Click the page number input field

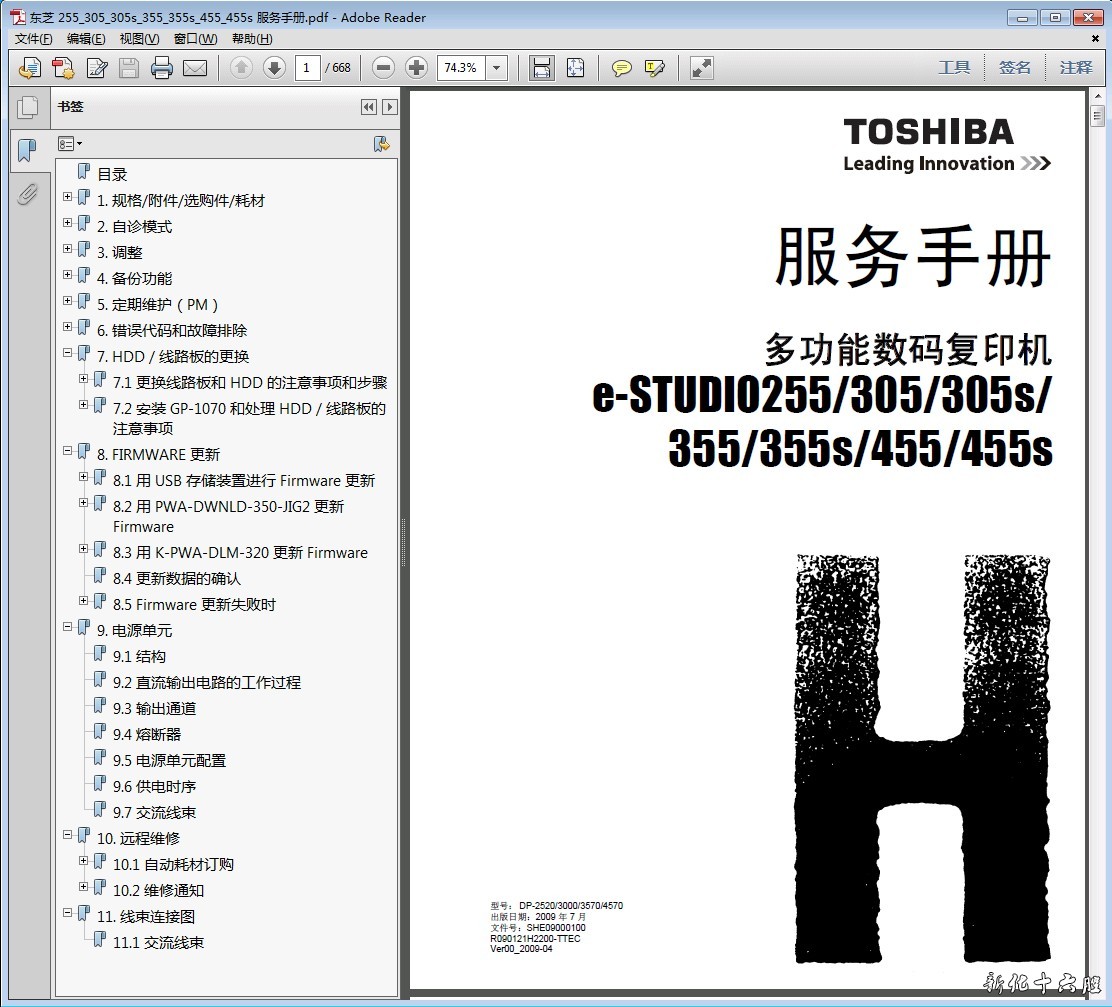(x=307, y=68)
